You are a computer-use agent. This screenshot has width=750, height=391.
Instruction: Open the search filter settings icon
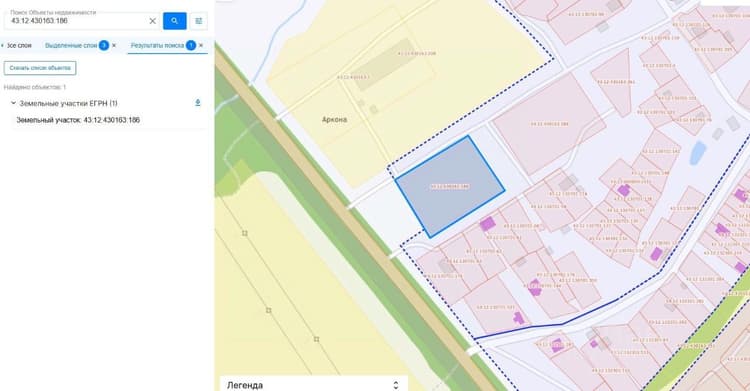point(199,21)
